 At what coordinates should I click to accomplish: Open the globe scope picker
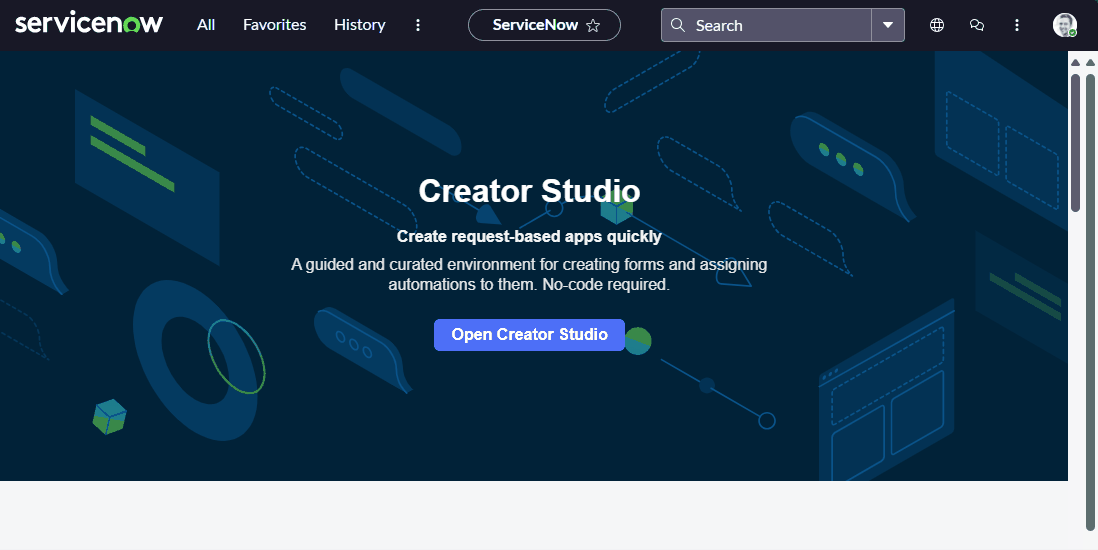[x=937, y=25]
